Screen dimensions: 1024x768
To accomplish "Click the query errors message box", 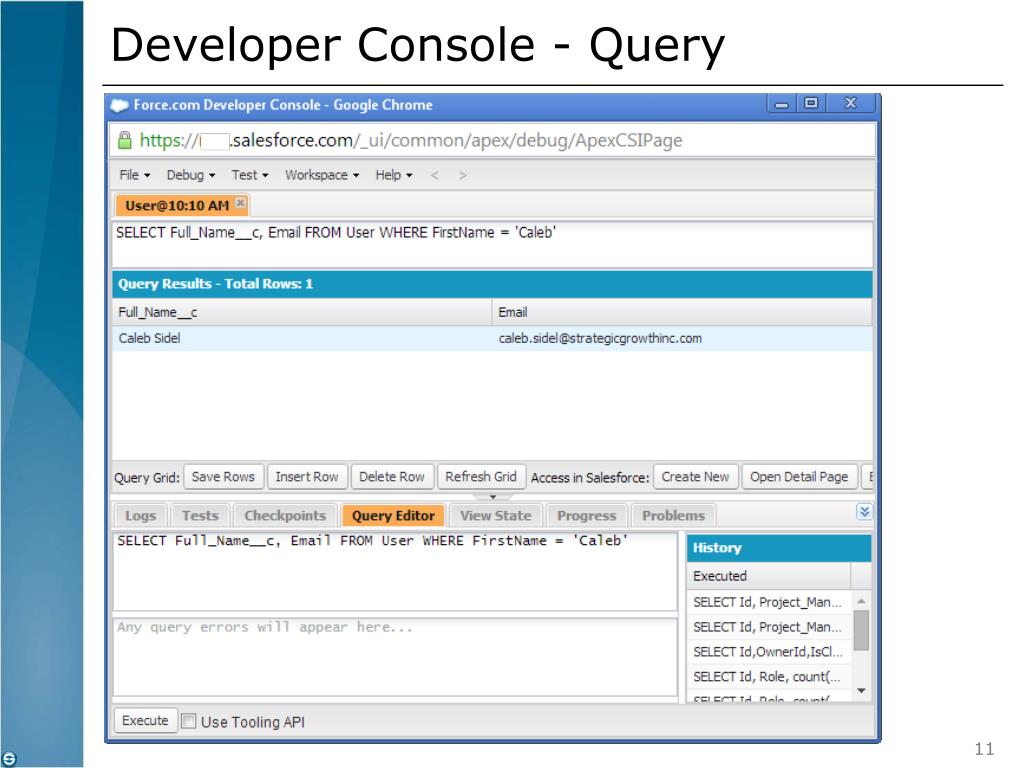I will click(395, 657).
